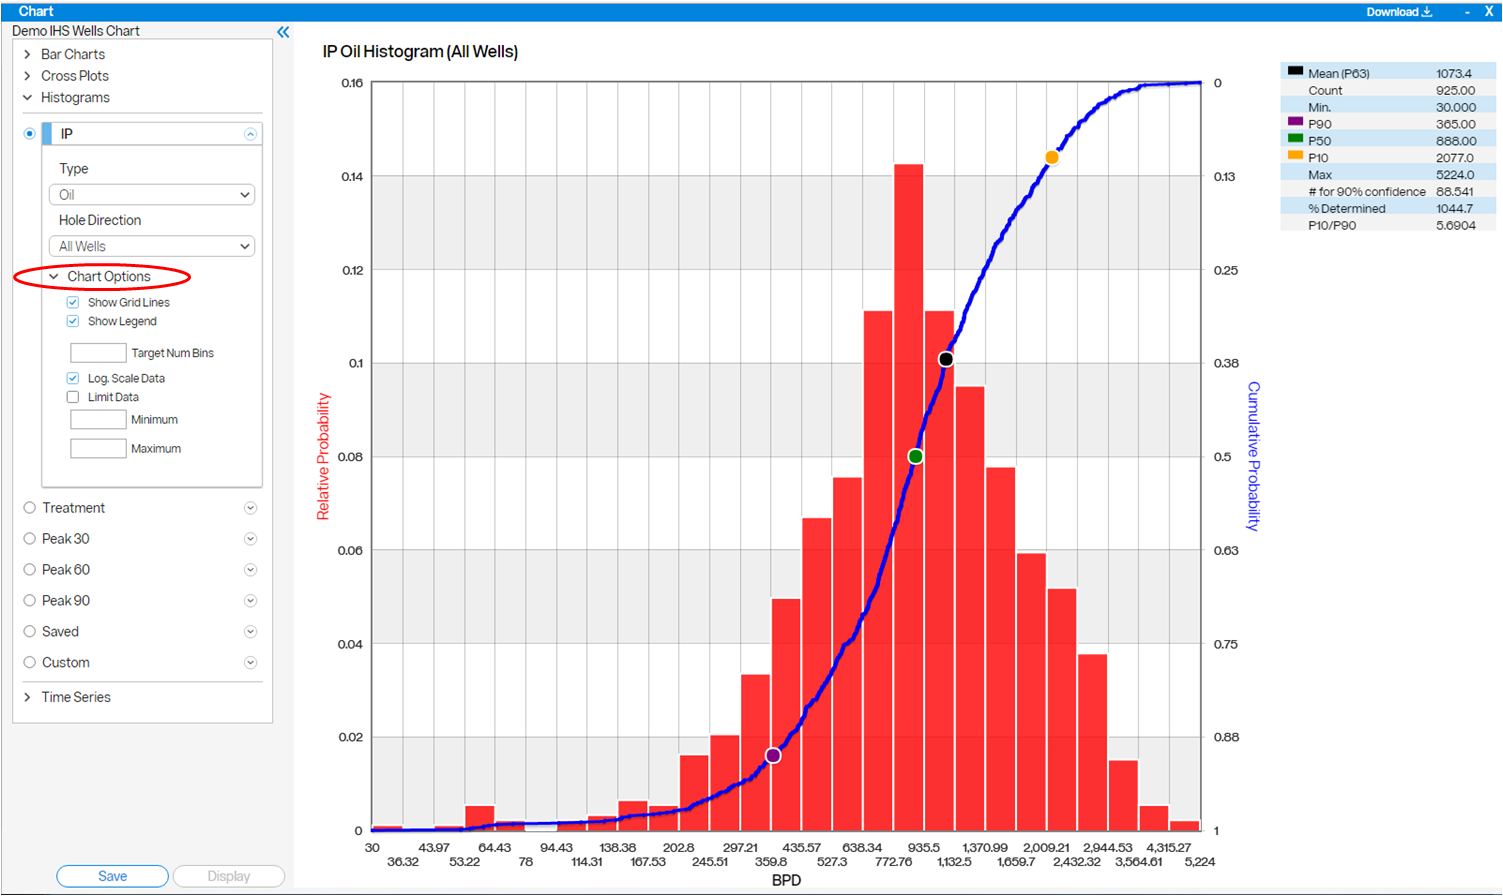Click the Cumulative Probability axis label
The width and height of the screenshot is (1503, 896).
click(1253, 456)
